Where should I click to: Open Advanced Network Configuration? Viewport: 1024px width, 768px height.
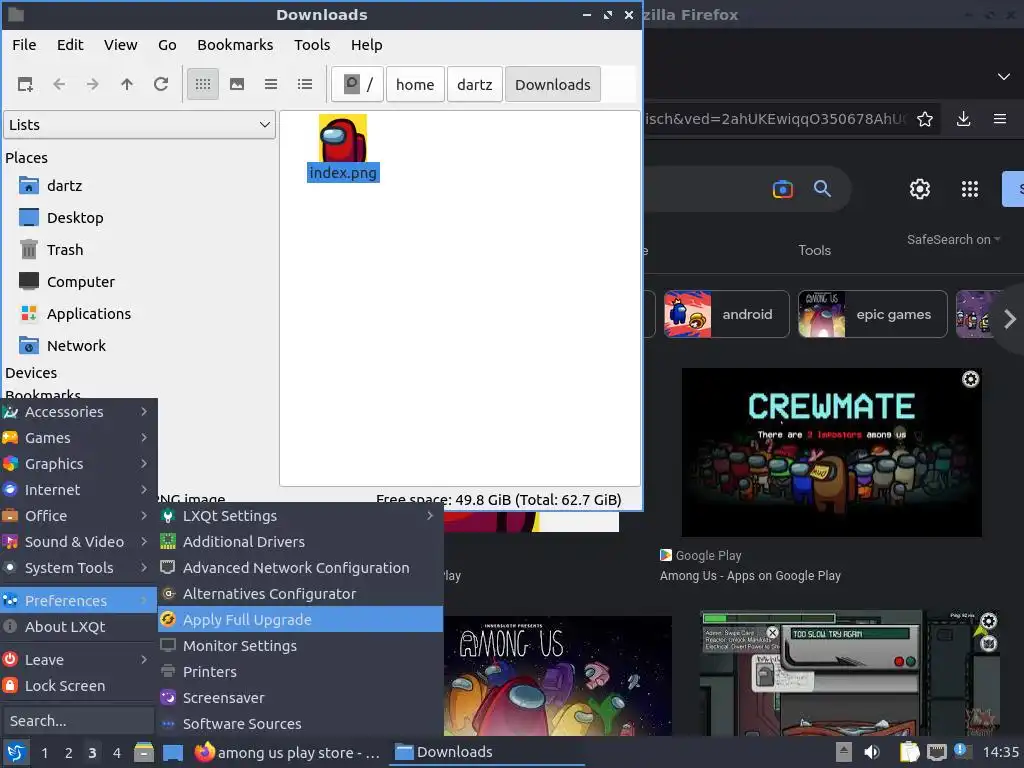click(x=300, y=568)
